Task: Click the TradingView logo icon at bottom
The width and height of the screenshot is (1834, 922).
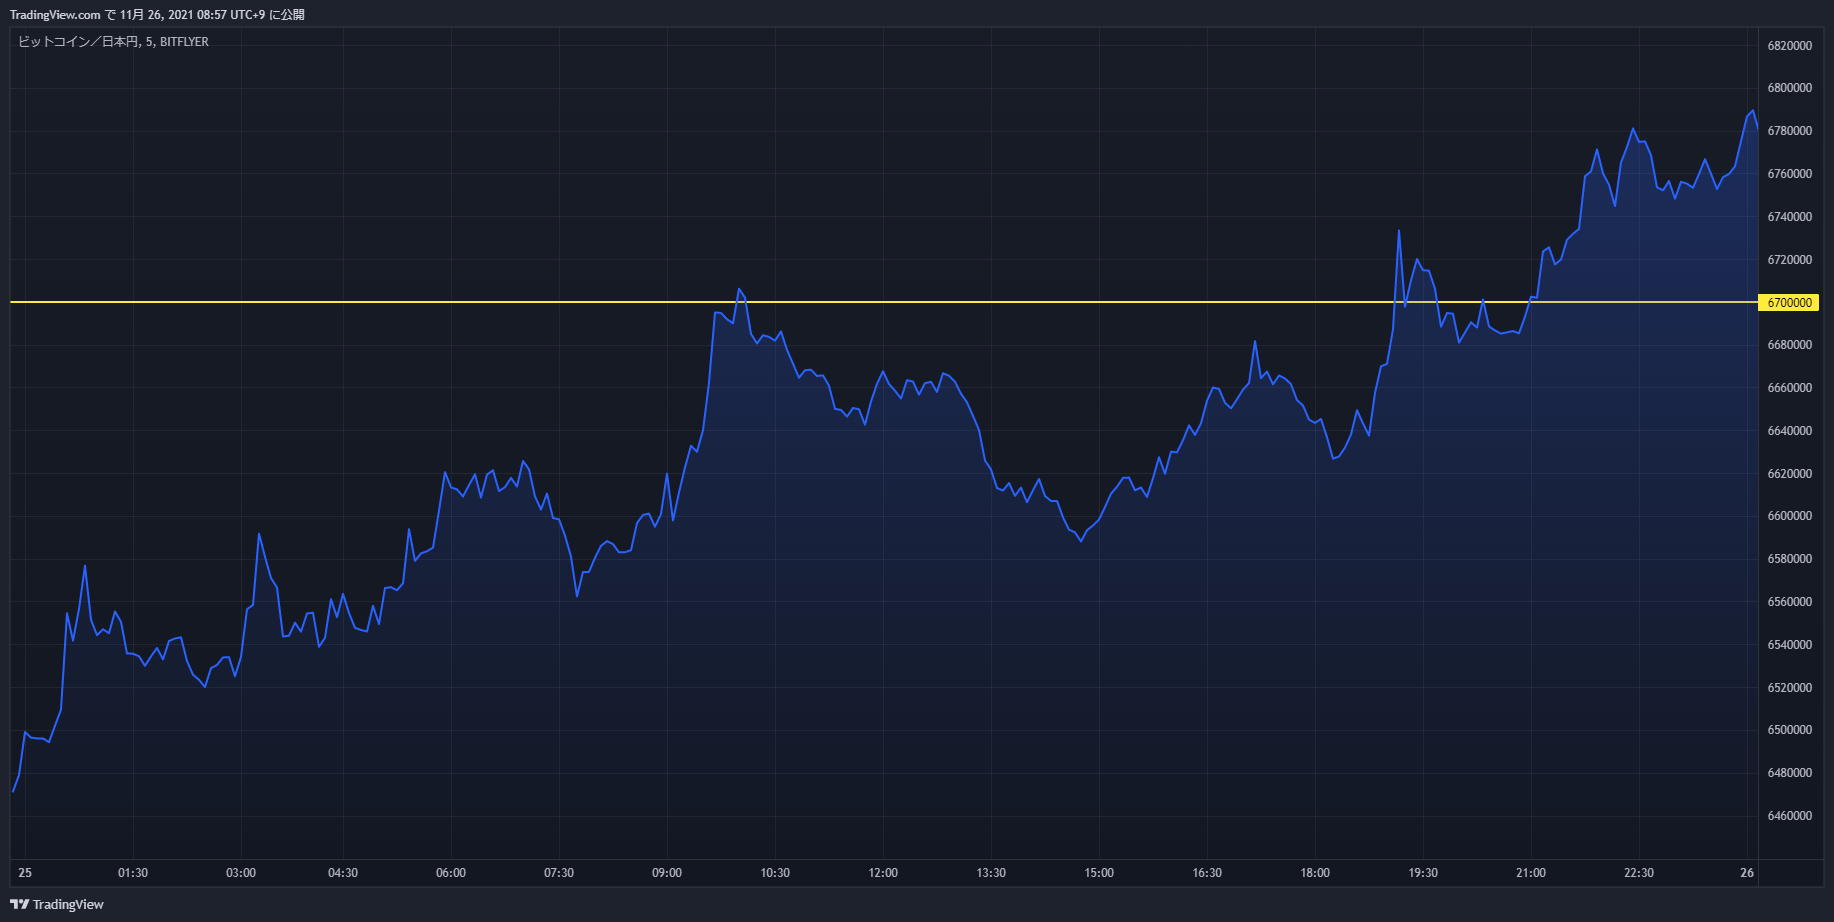Action: pyautogui.click(x=19, y=904)
